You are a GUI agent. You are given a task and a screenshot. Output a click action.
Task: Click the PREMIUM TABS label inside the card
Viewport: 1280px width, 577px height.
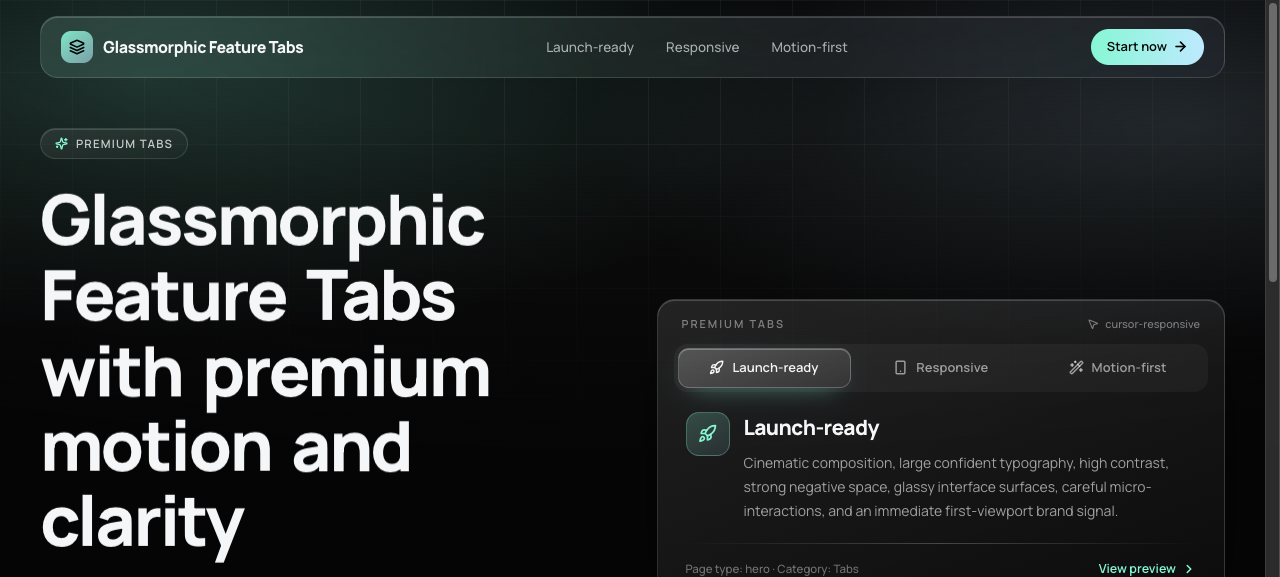pyautogui.click(x=733, y=325)
